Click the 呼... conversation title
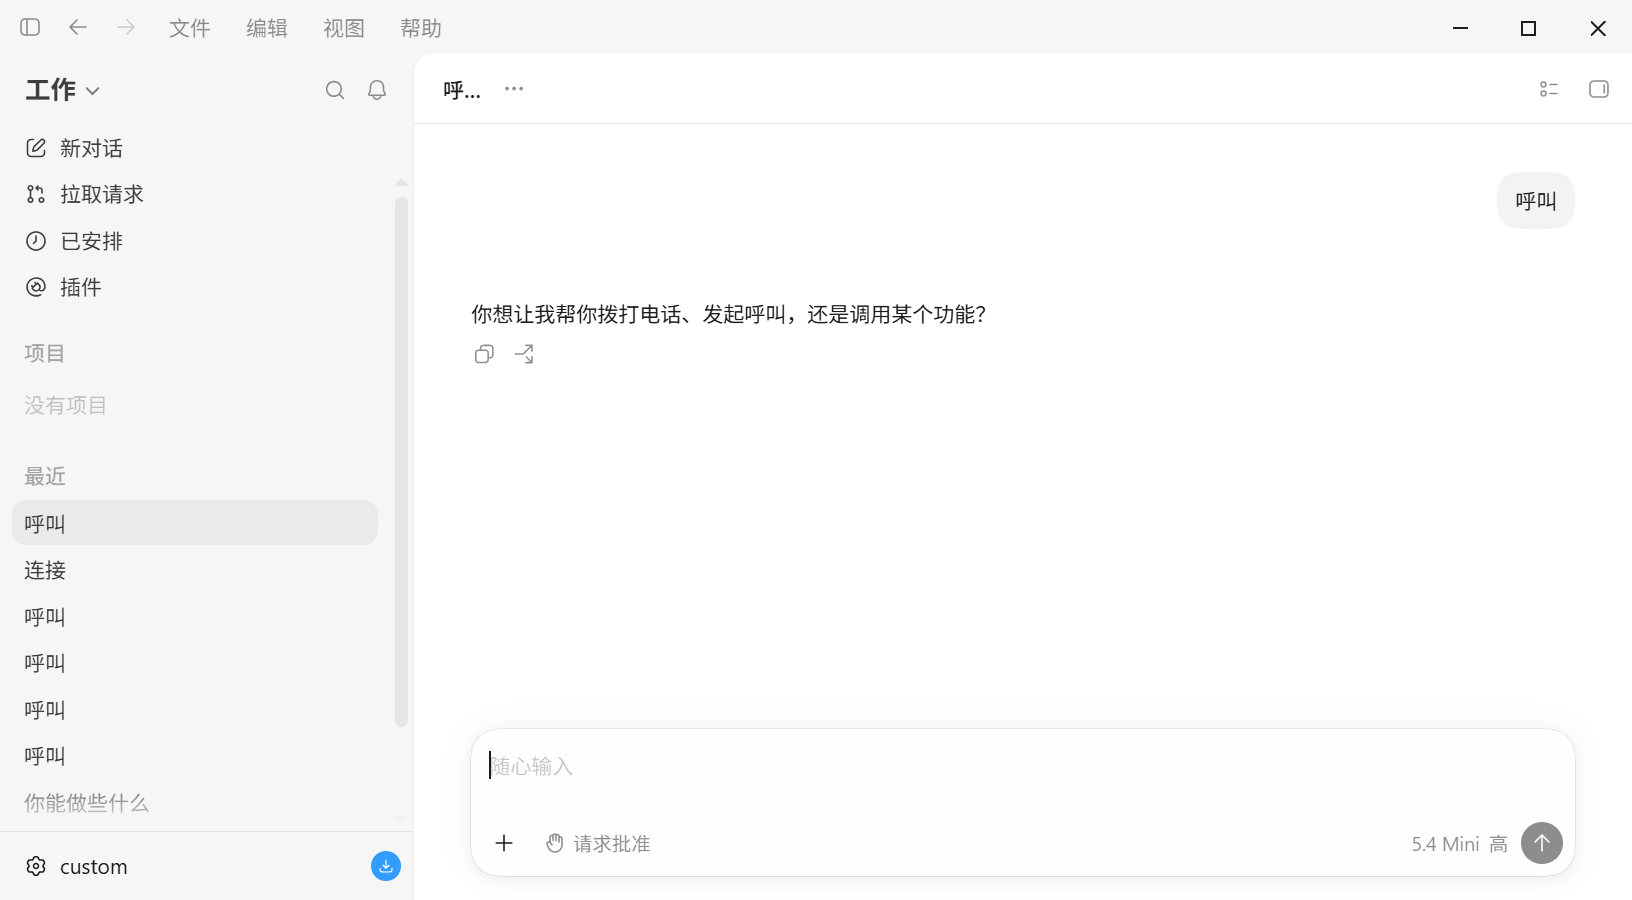Image resolution: width=1632 pixels, height=900 pixels. point(462,90)
